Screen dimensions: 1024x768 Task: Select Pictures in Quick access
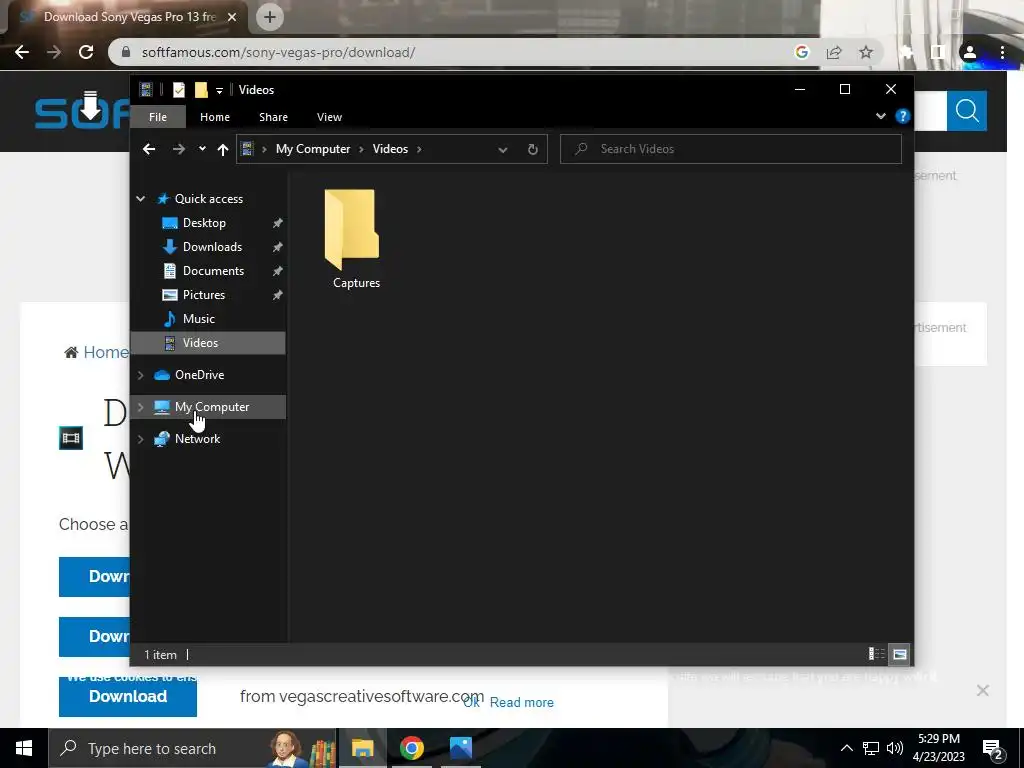point(204,295)
